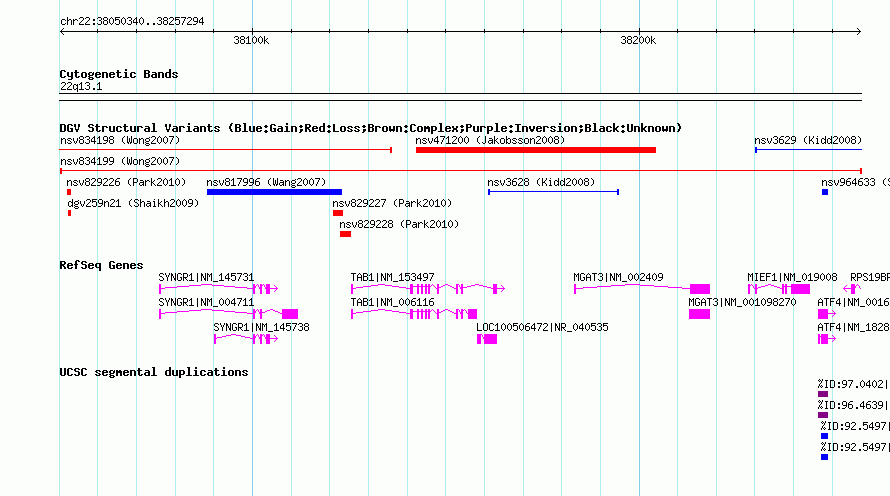The image size is (890, 496).
Task: Open the SYNGR1|NM_145738 gene glyph
Action: point(246,339)
